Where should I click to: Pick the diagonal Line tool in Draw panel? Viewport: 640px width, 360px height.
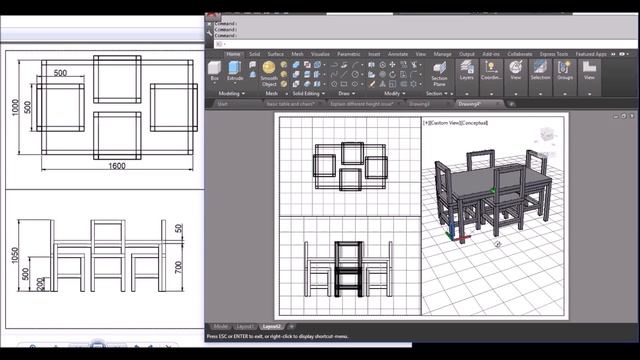[x=344, y=74]
